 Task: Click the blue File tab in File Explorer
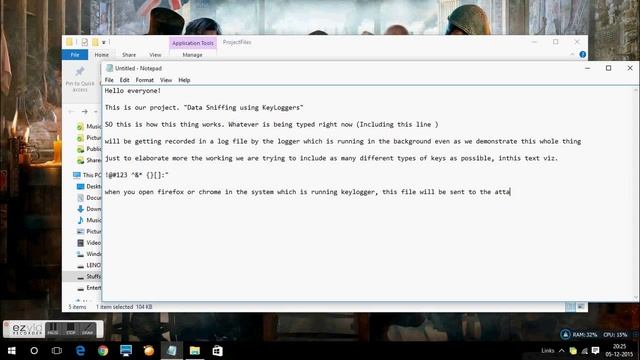(75, 55)
